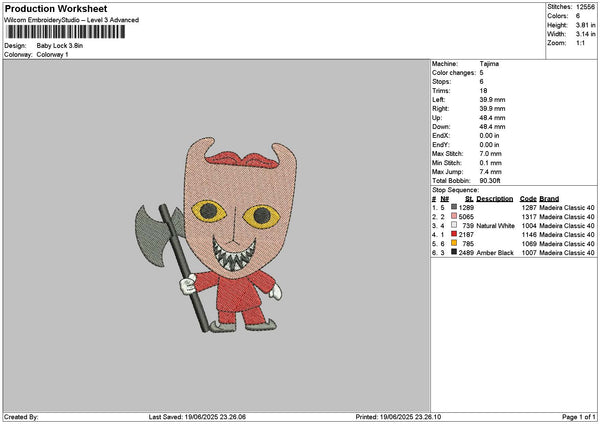
Task: Click the gray swatch for stop 1
Action: (x=454, y=207)
